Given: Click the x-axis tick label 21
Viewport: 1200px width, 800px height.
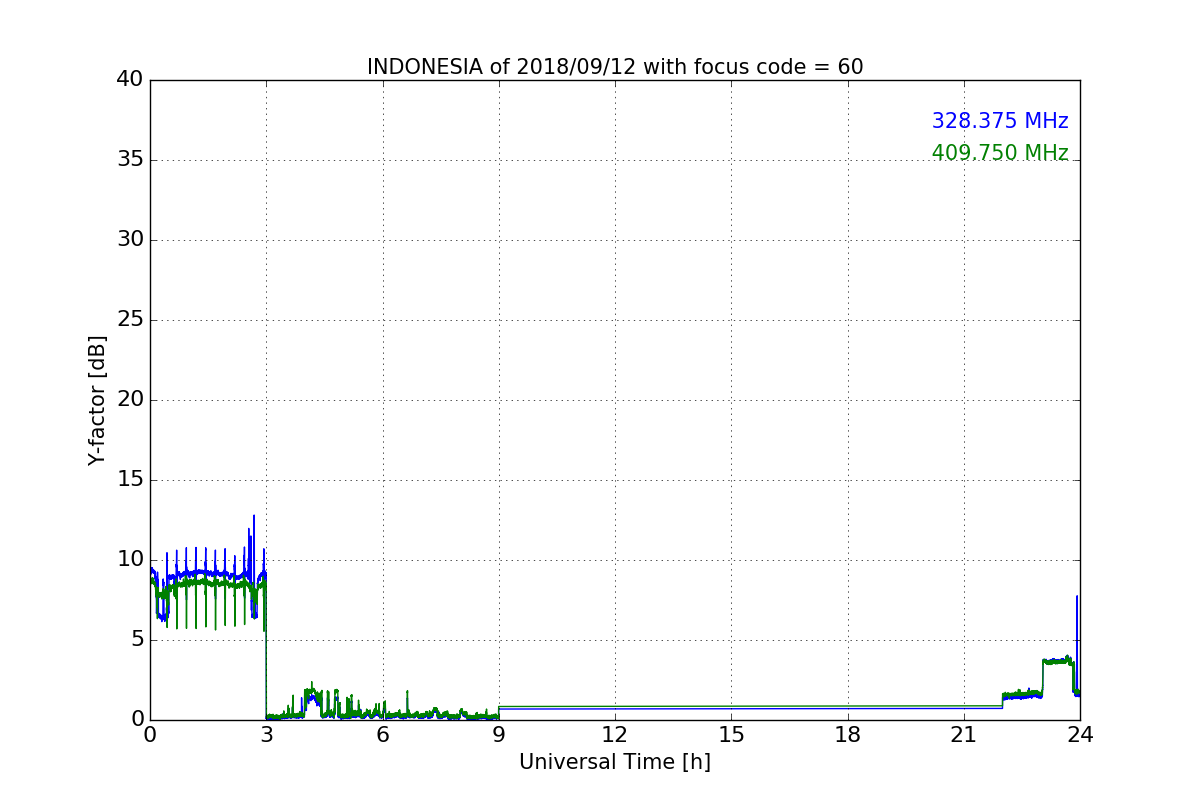Looking at the screenshot, I should pos(964,735).
